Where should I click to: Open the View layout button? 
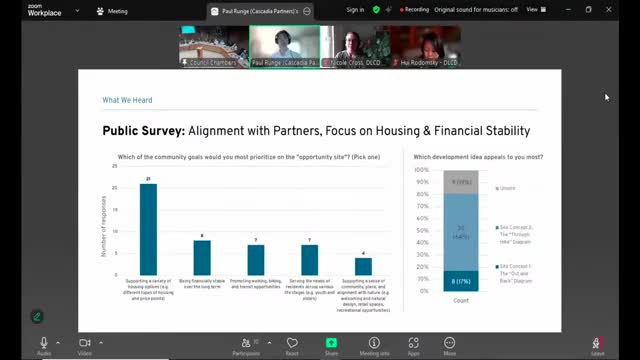[536, 9]
